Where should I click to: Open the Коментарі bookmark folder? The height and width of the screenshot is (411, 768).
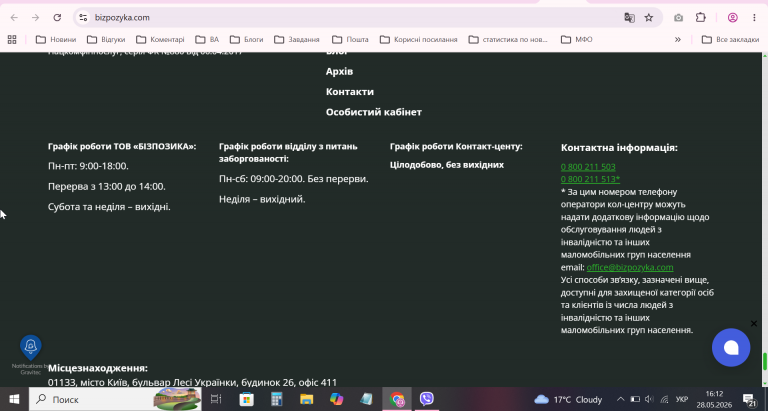(x=160, y=39)
